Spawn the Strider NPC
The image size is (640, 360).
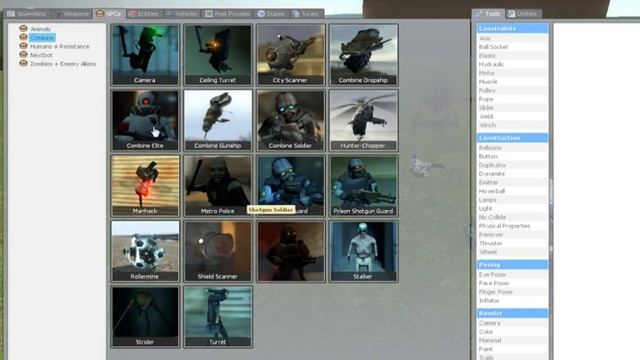tap(145, 317)
